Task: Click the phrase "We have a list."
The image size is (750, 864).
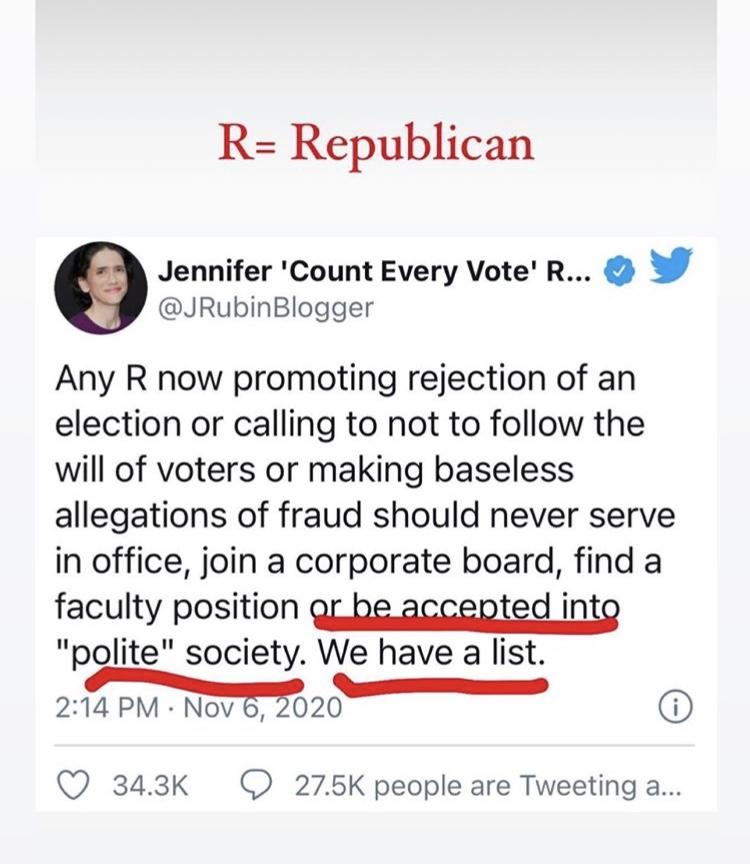Action: [433, 653]
